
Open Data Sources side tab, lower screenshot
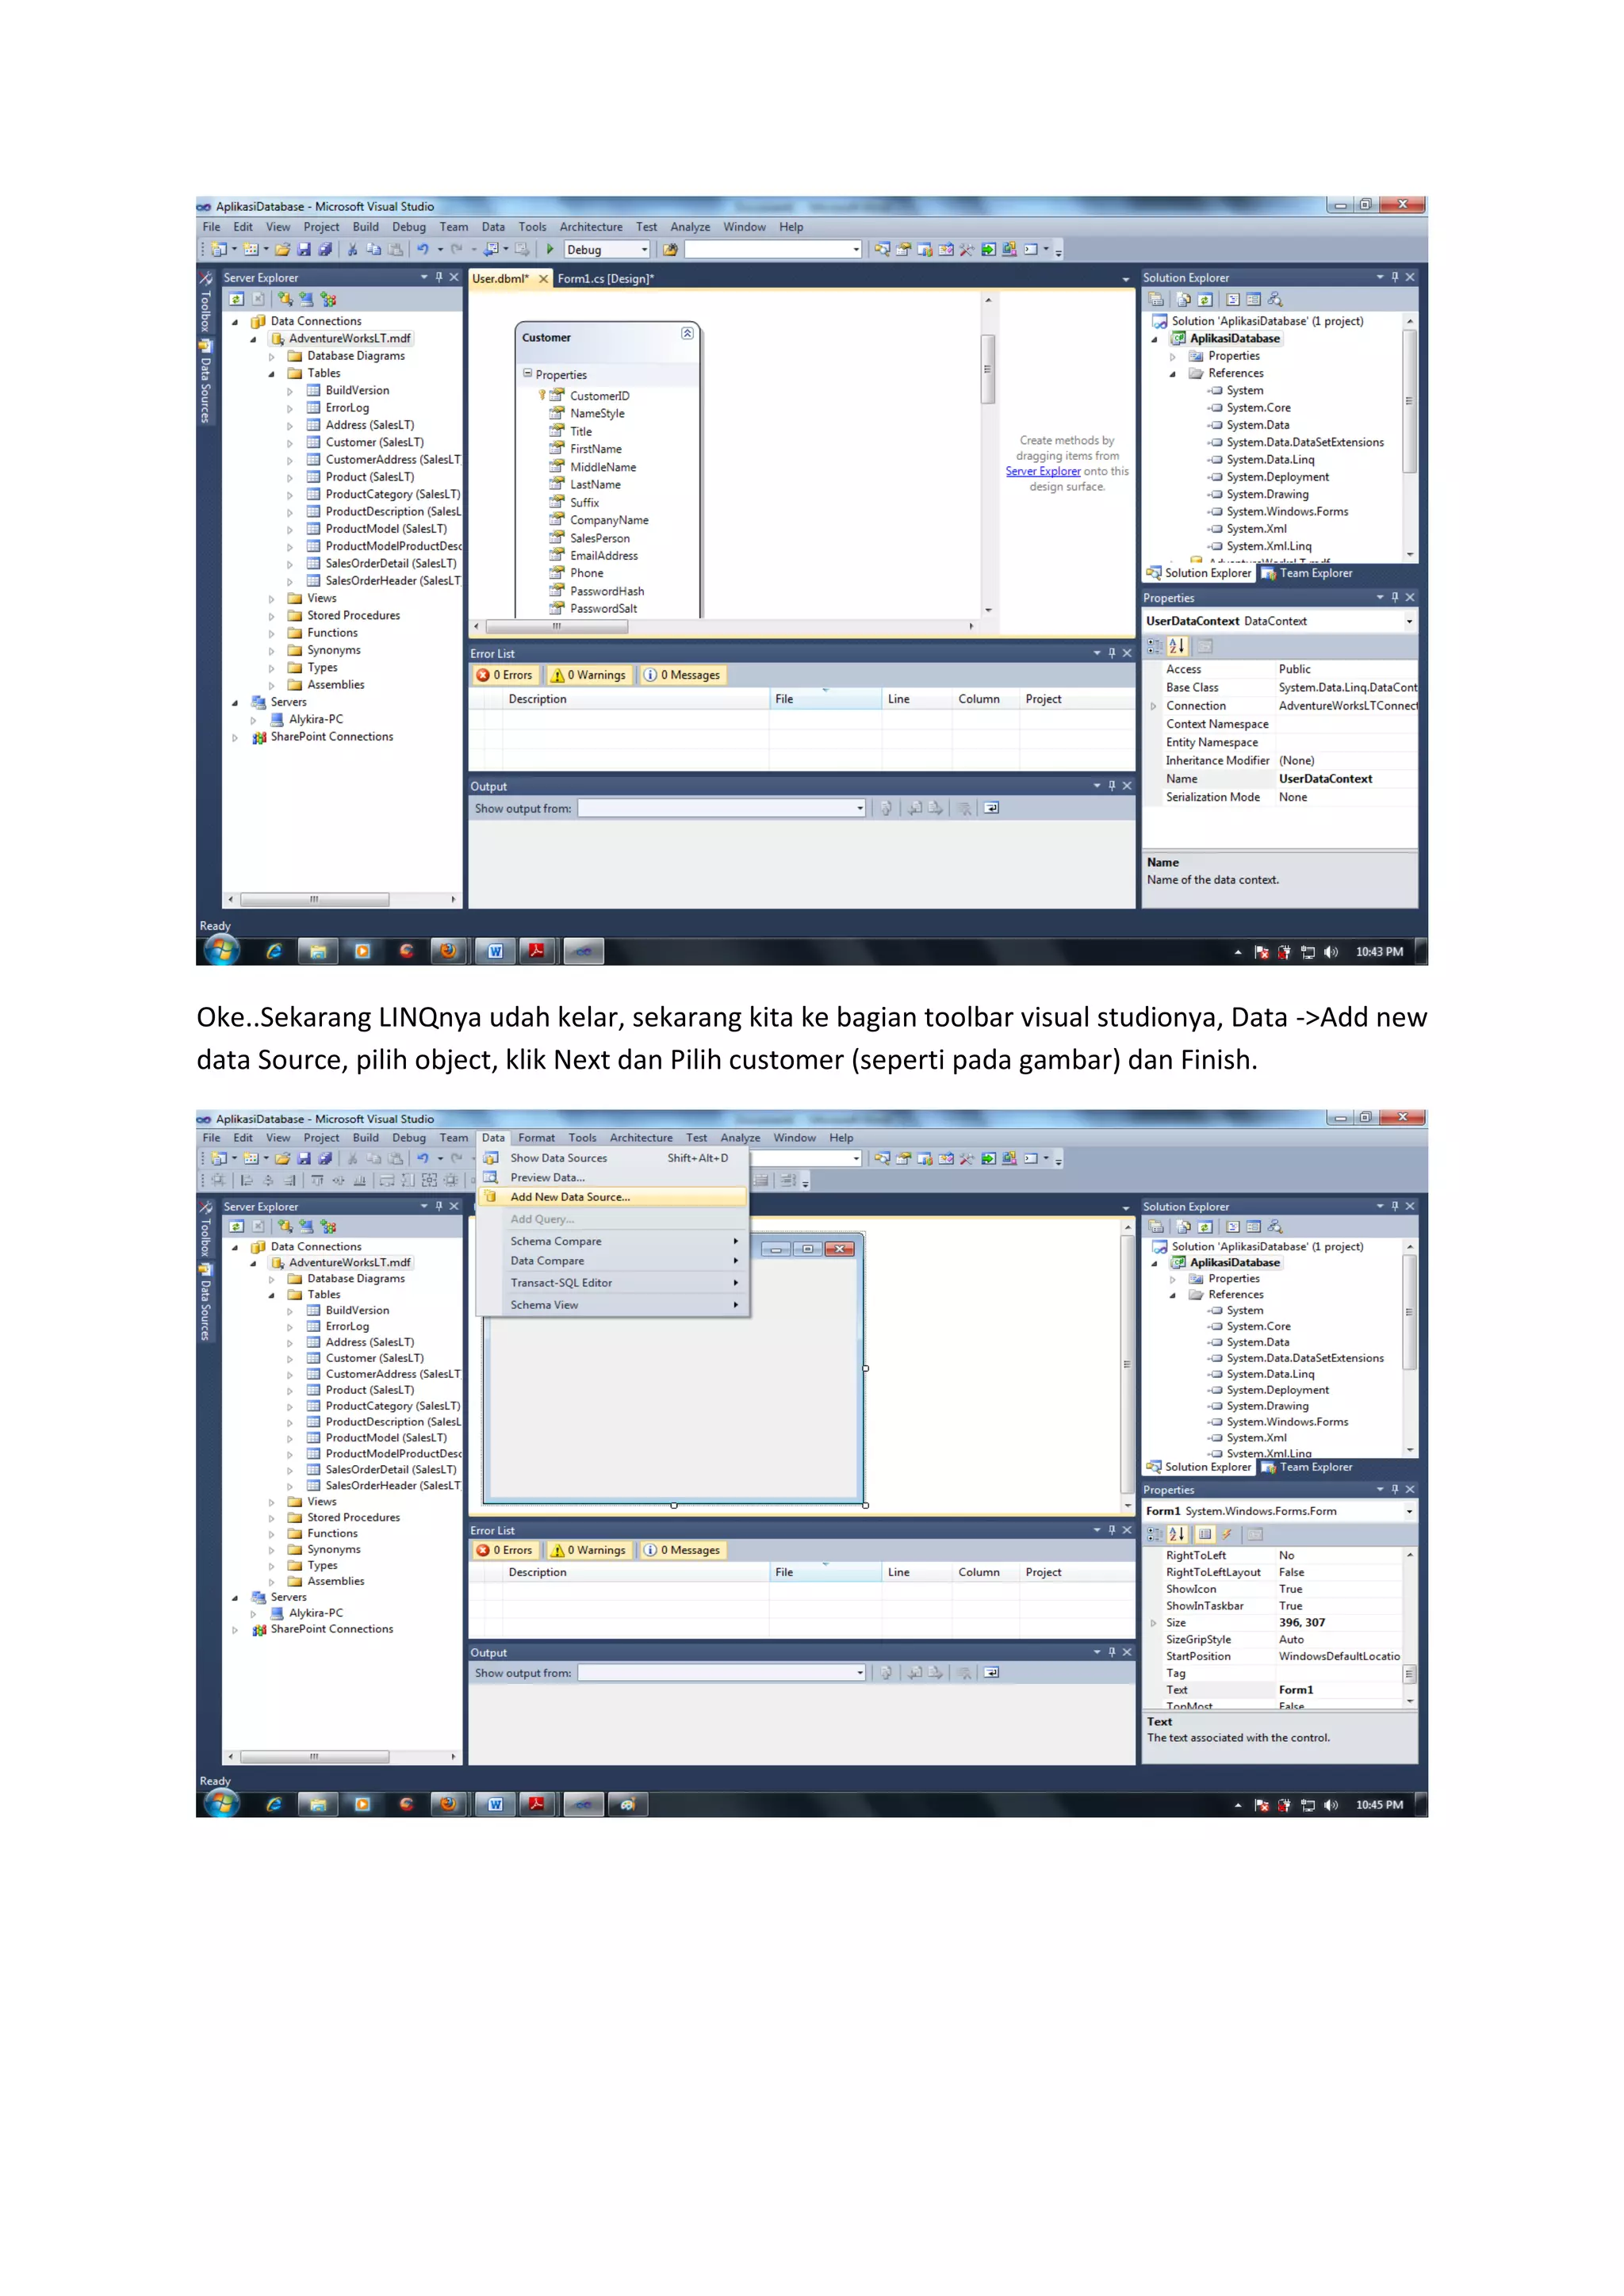[x=205, y=1302]
